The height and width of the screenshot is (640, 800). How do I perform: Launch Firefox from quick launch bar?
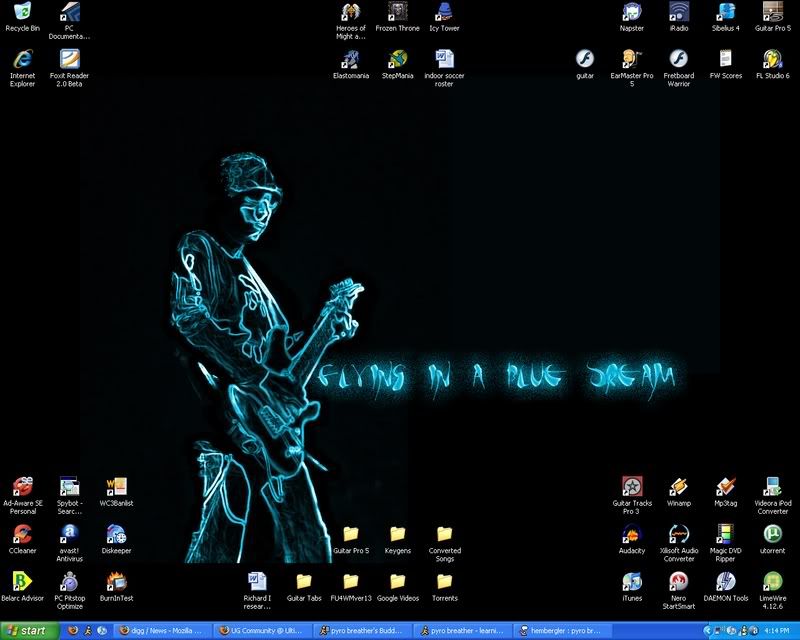[x=73, y=631]
